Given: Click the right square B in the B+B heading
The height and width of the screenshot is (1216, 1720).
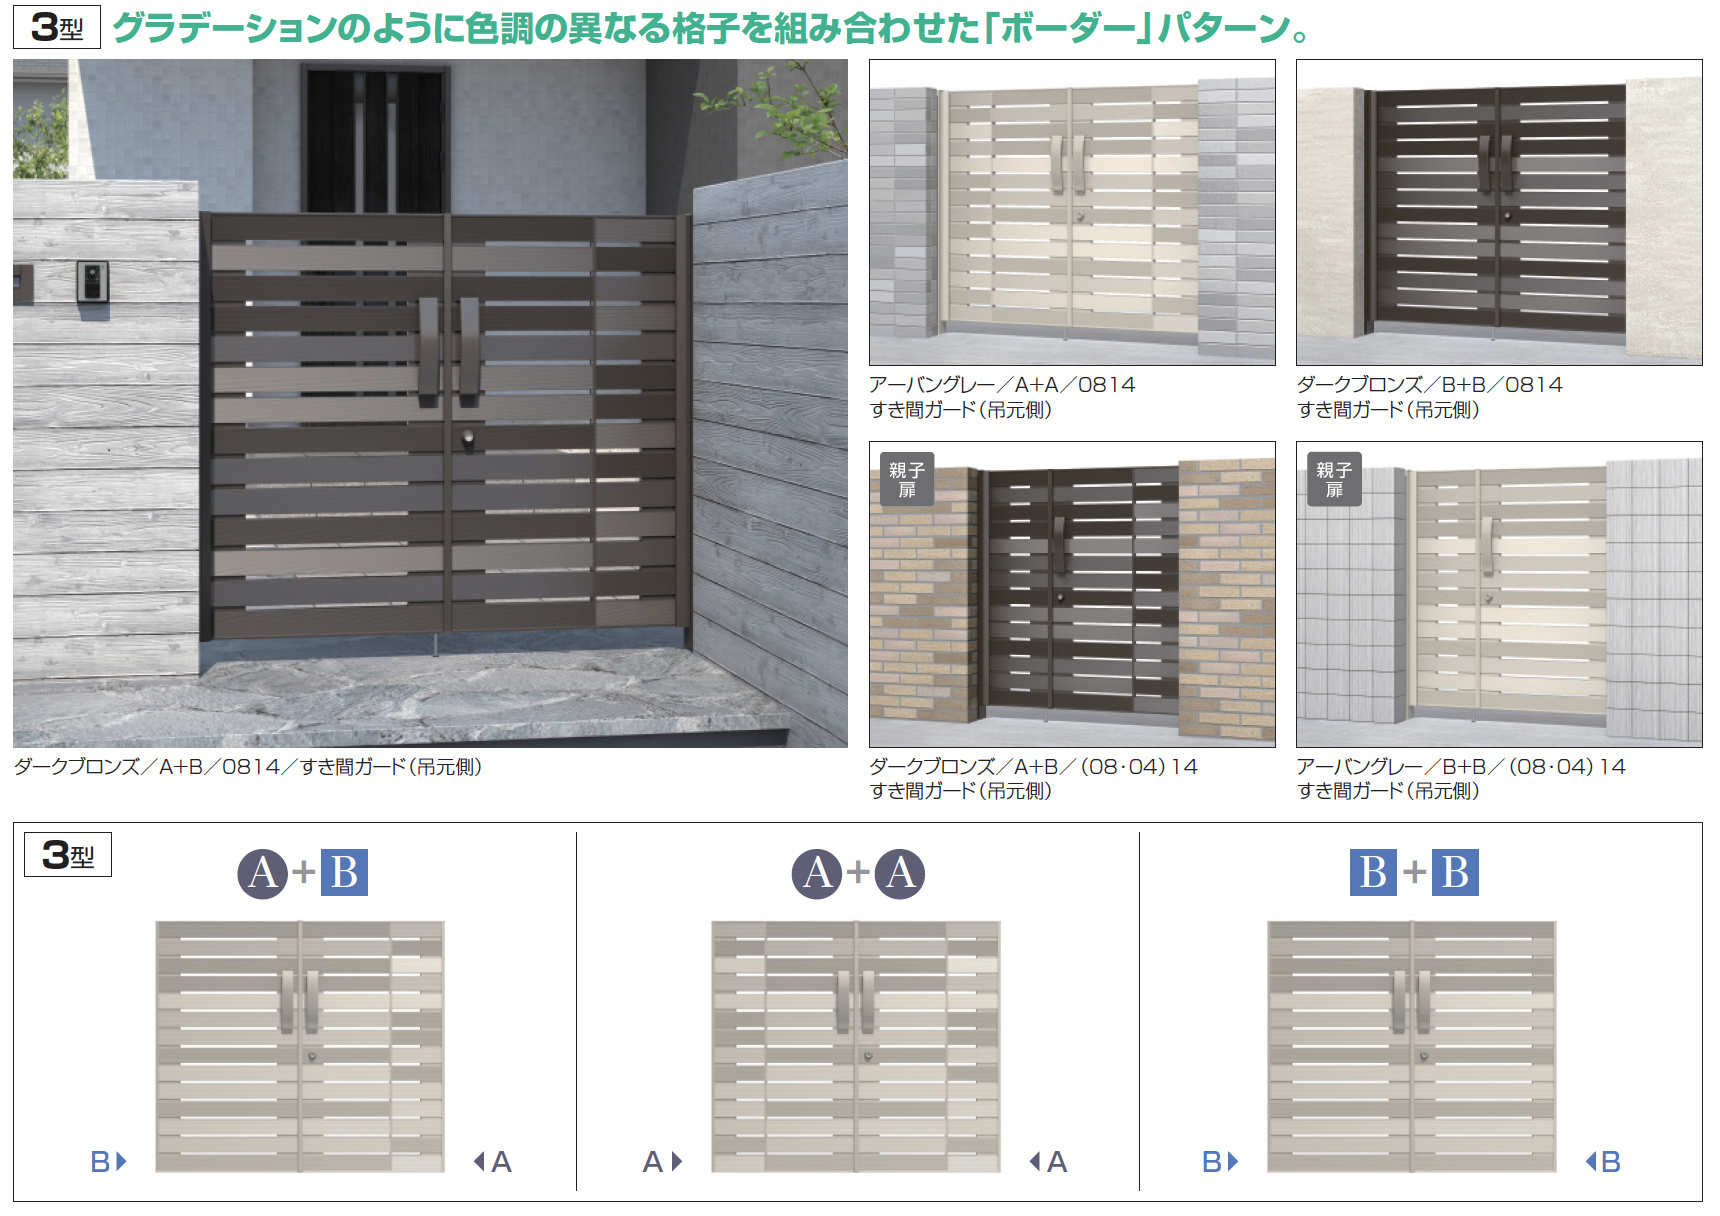Looking at the screenshot, I should (1455, 872).
